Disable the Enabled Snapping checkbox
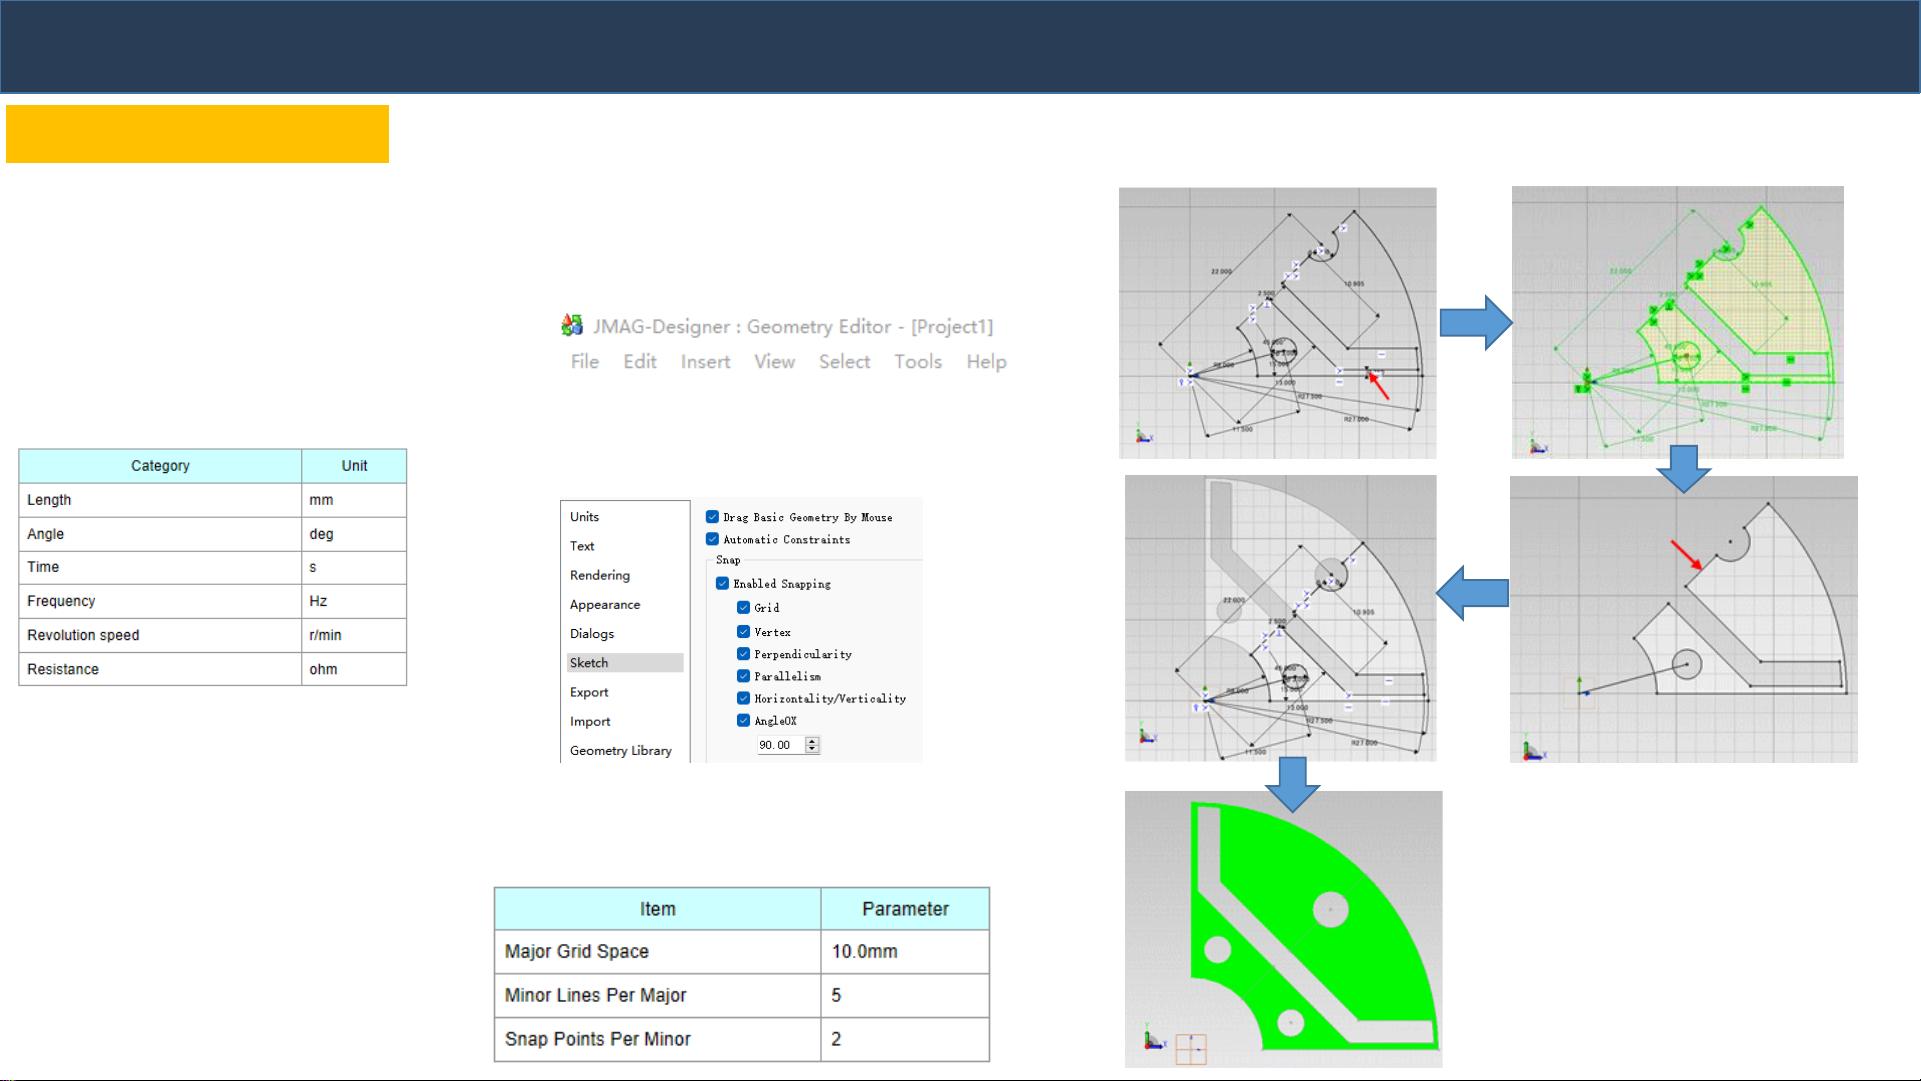This screenshot has width=1921, height=1081. (722, 583)
